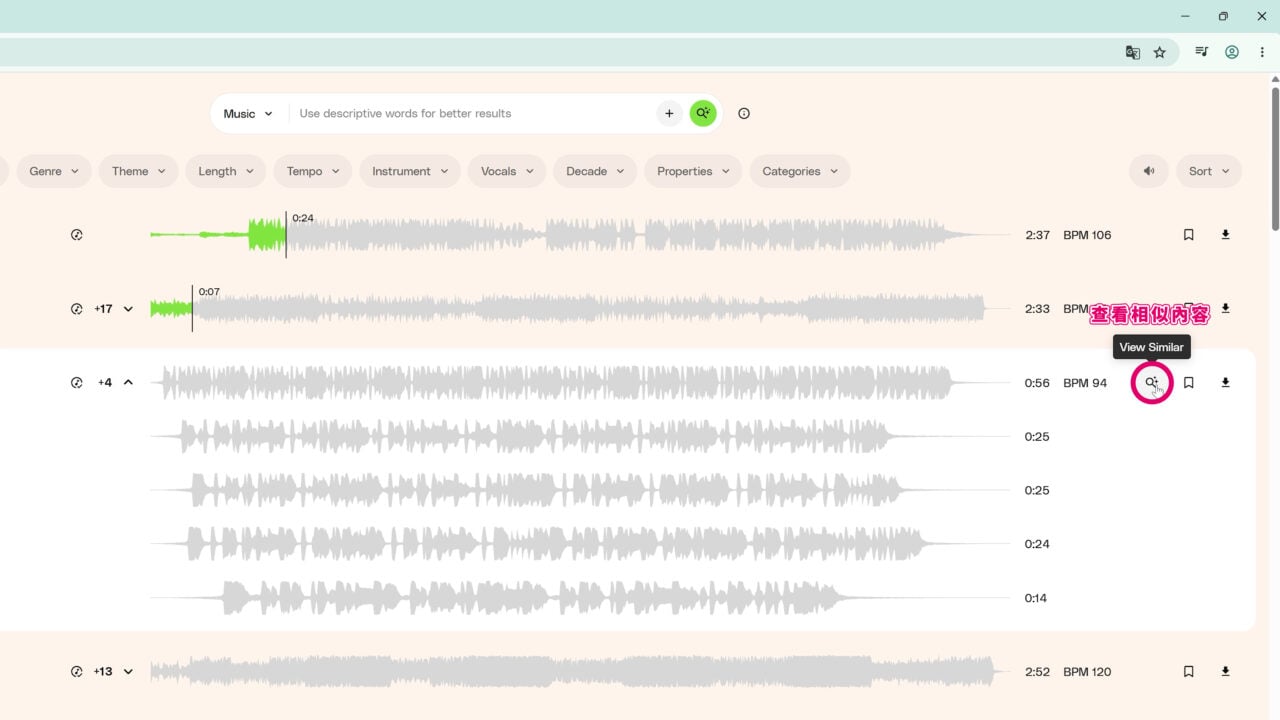Open the Genre filter dropdown
The image size is (1280, 720).
(x=54, y=171)
